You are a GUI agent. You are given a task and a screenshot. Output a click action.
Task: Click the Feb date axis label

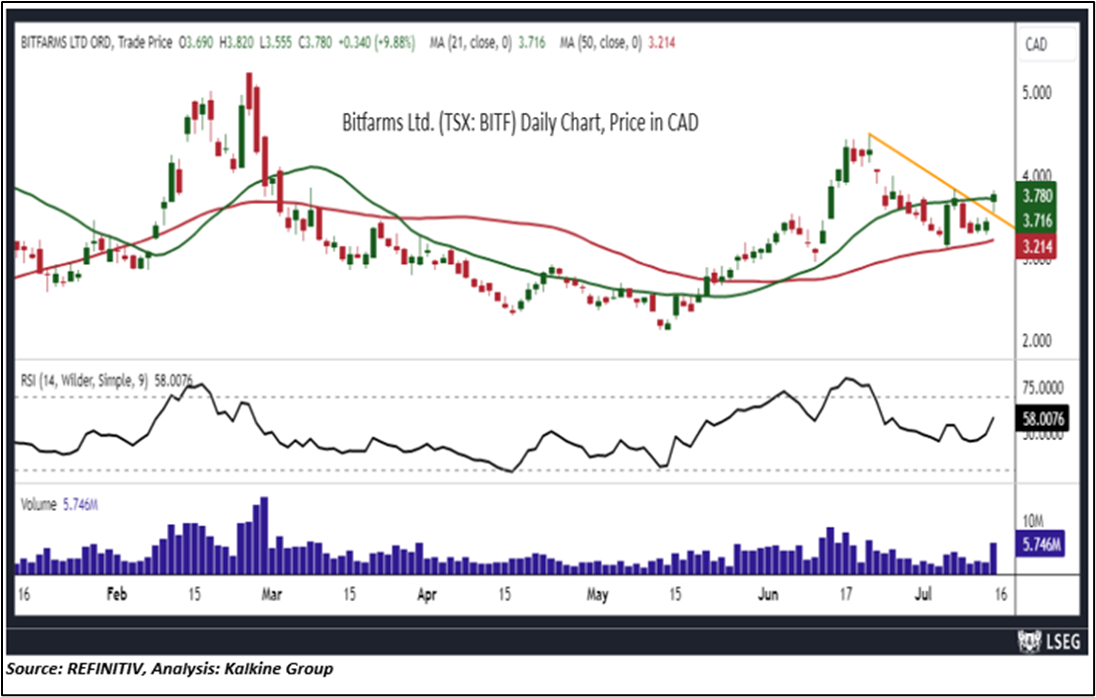click(117, 594)
